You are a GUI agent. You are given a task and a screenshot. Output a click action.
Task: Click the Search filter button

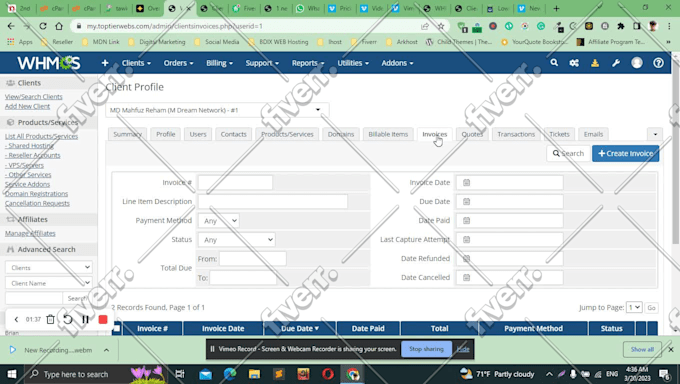(568, 154)
